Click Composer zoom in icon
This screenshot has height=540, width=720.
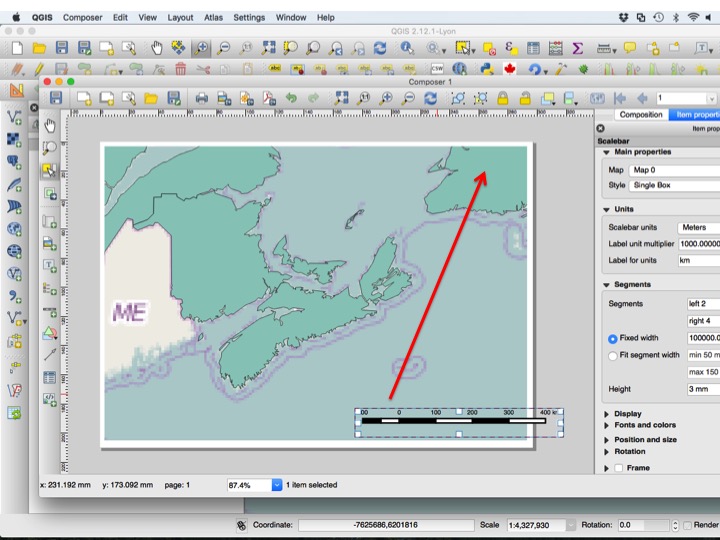386,98
